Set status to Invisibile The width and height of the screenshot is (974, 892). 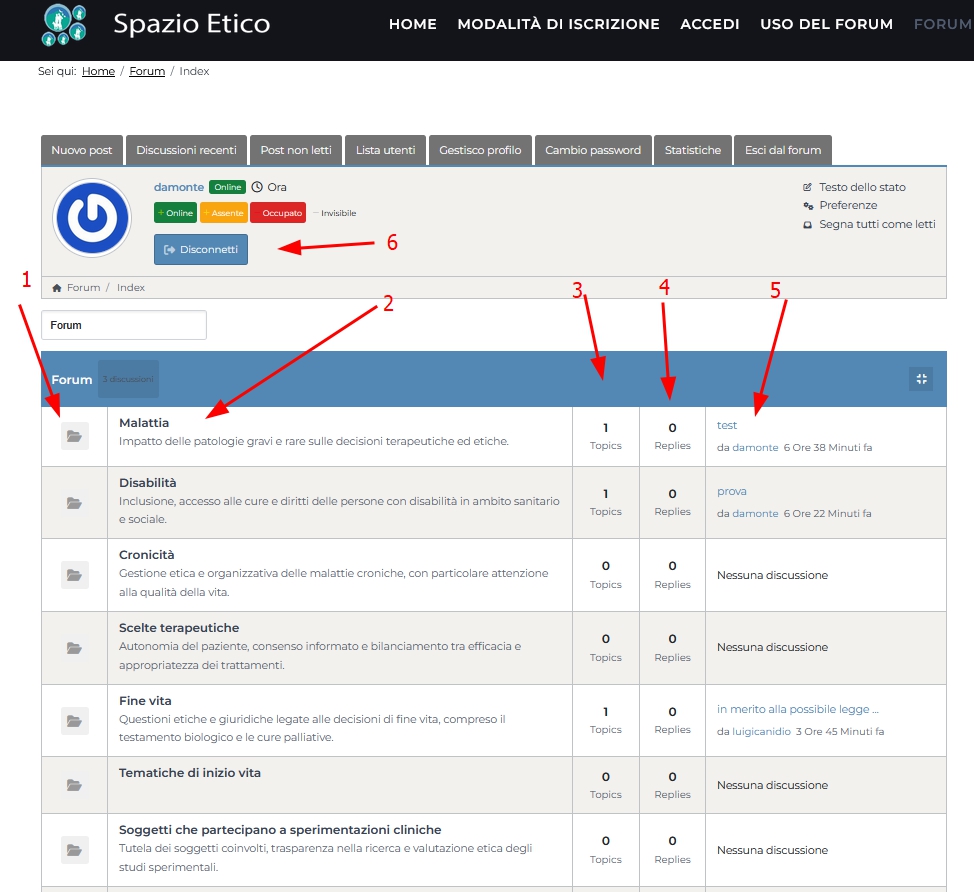pos(335,213)
